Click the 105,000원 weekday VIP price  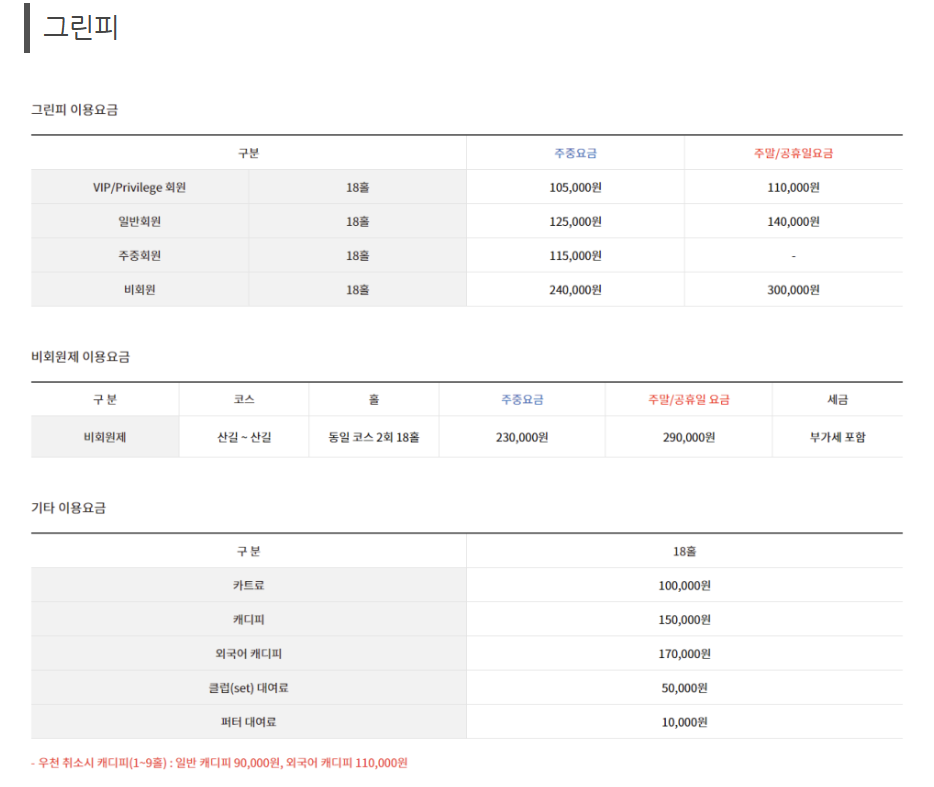coord(575,187)
